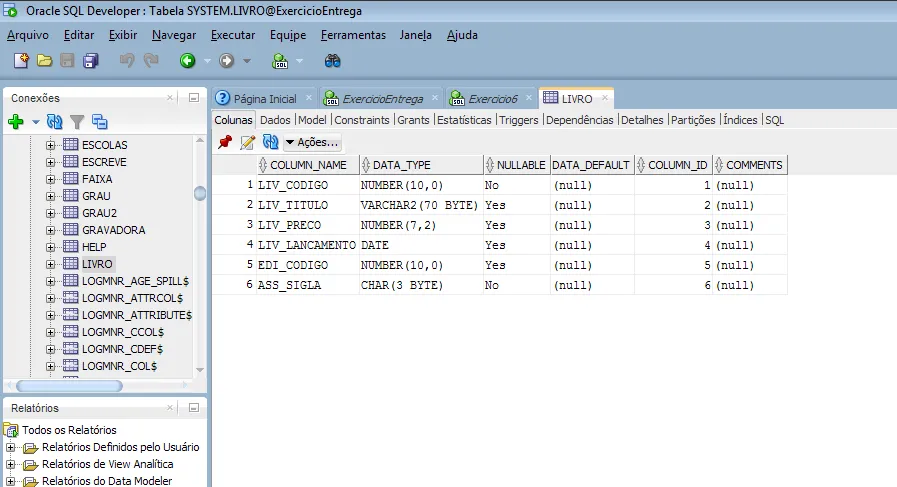The height and width of the screenshot is (487, 897).
Task: Click the Open folder toolbar icon
Action: [x=44, y=61]
